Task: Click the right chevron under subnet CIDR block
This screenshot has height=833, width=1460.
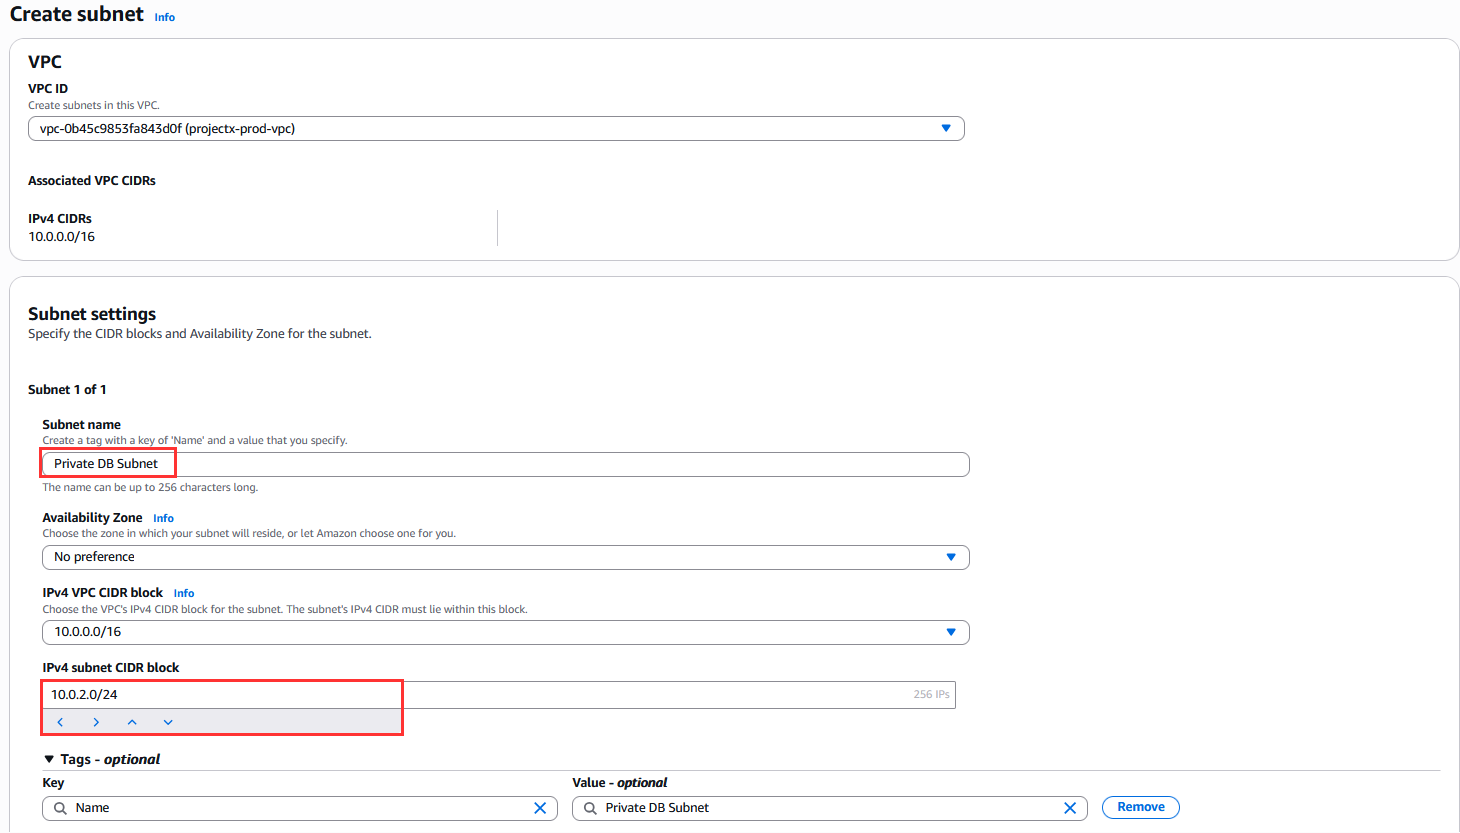Action: pyautogui.click(x=96, y=722)
